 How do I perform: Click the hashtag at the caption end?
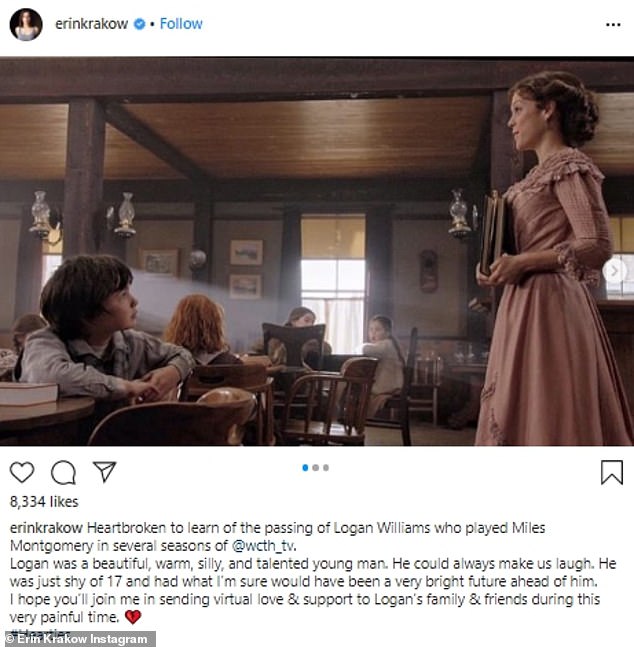(x=40, y=631)
